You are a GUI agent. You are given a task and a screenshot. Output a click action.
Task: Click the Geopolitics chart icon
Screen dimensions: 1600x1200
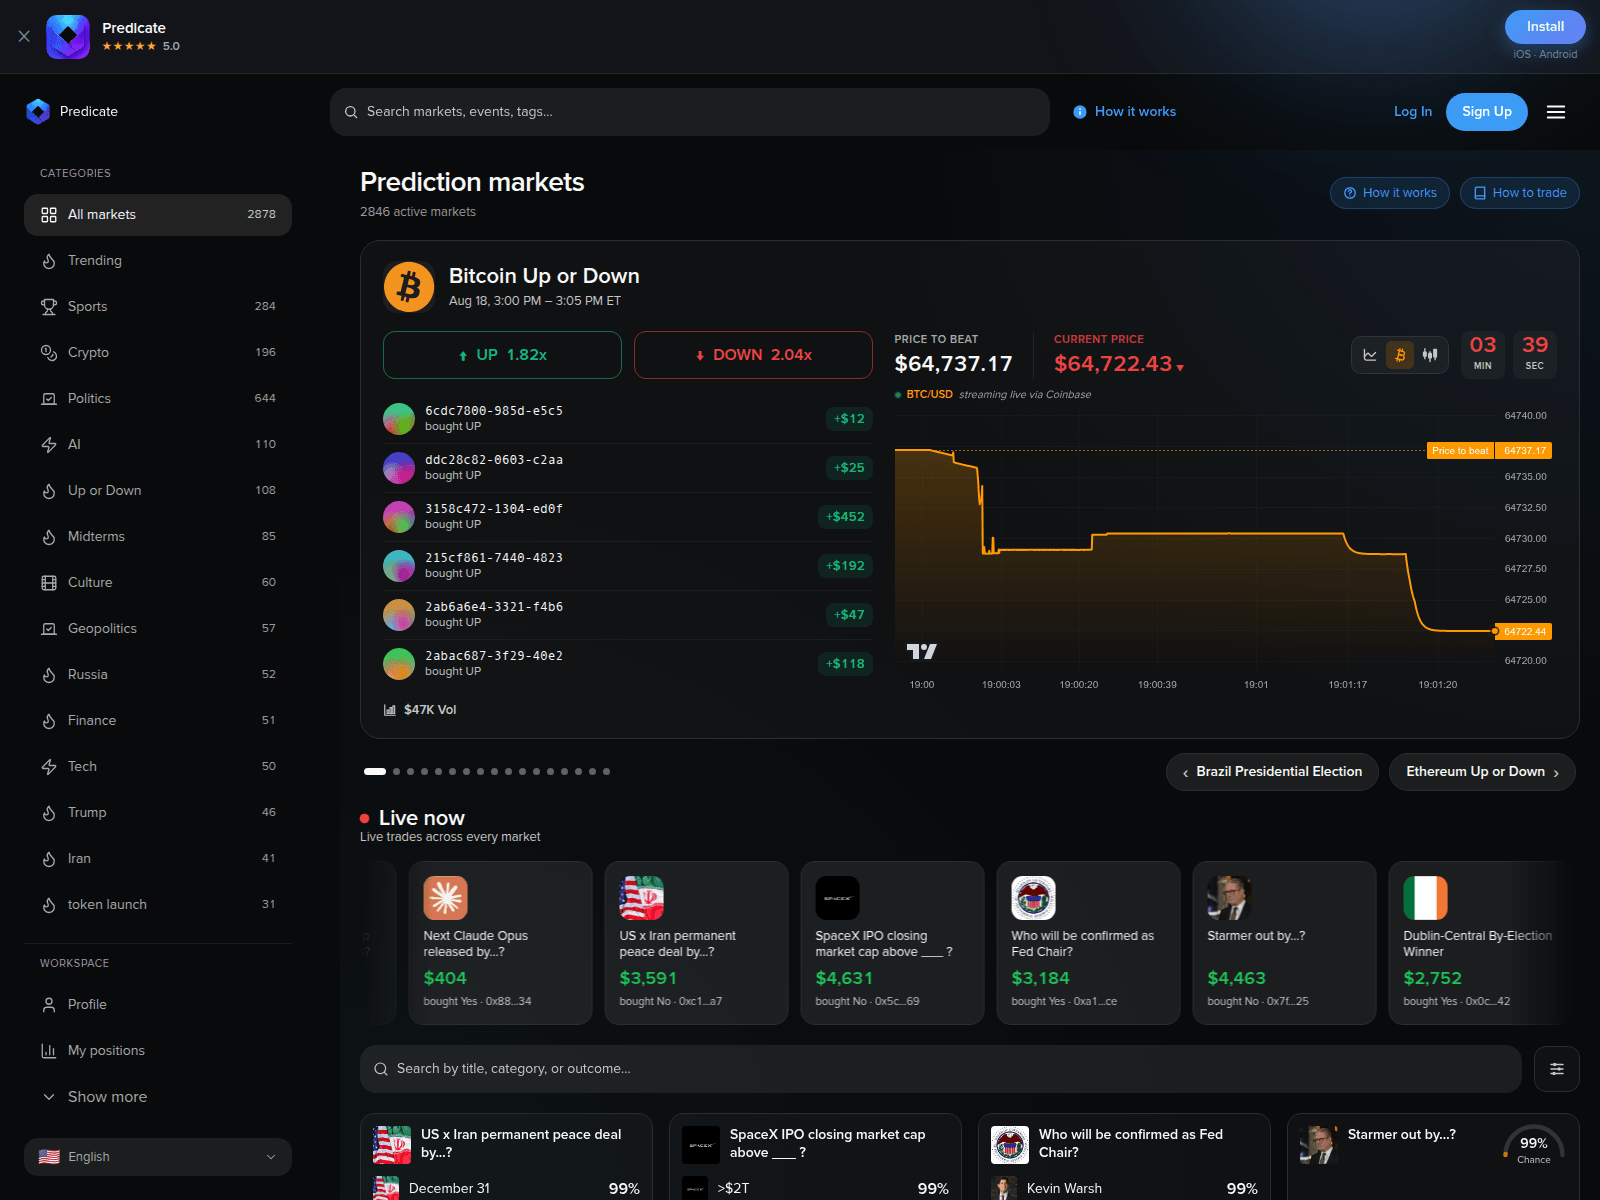coord(49,629)
